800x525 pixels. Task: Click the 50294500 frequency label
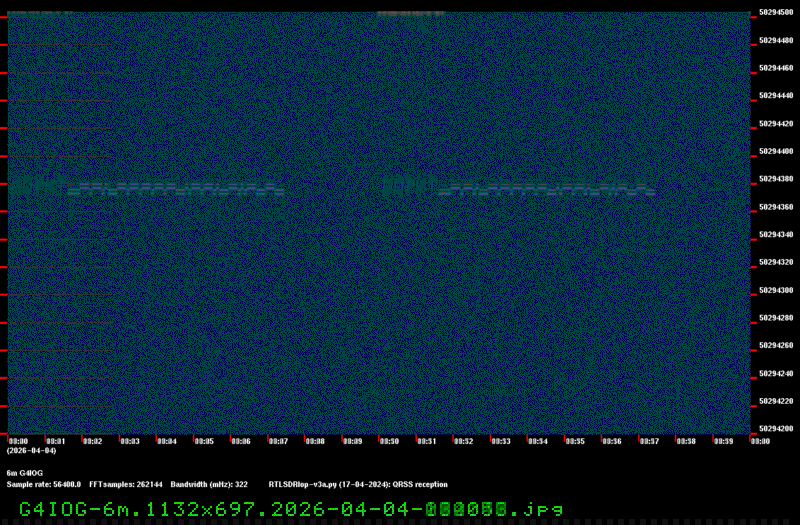click(776, 13)
